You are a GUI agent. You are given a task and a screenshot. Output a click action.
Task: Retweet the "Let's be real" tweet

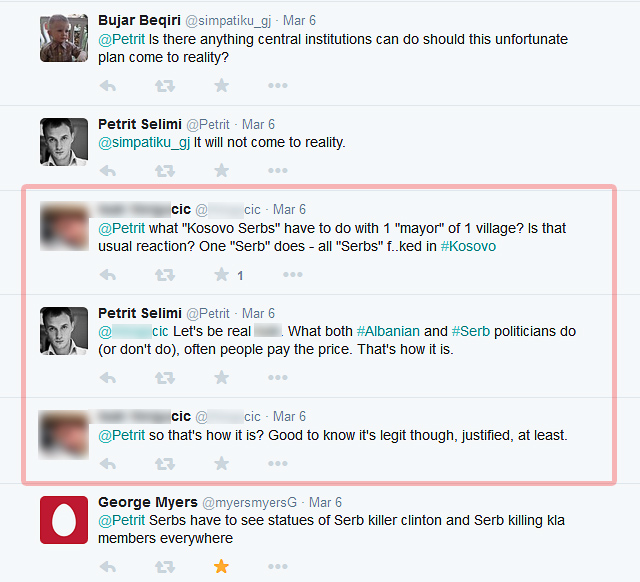[165, 378]
